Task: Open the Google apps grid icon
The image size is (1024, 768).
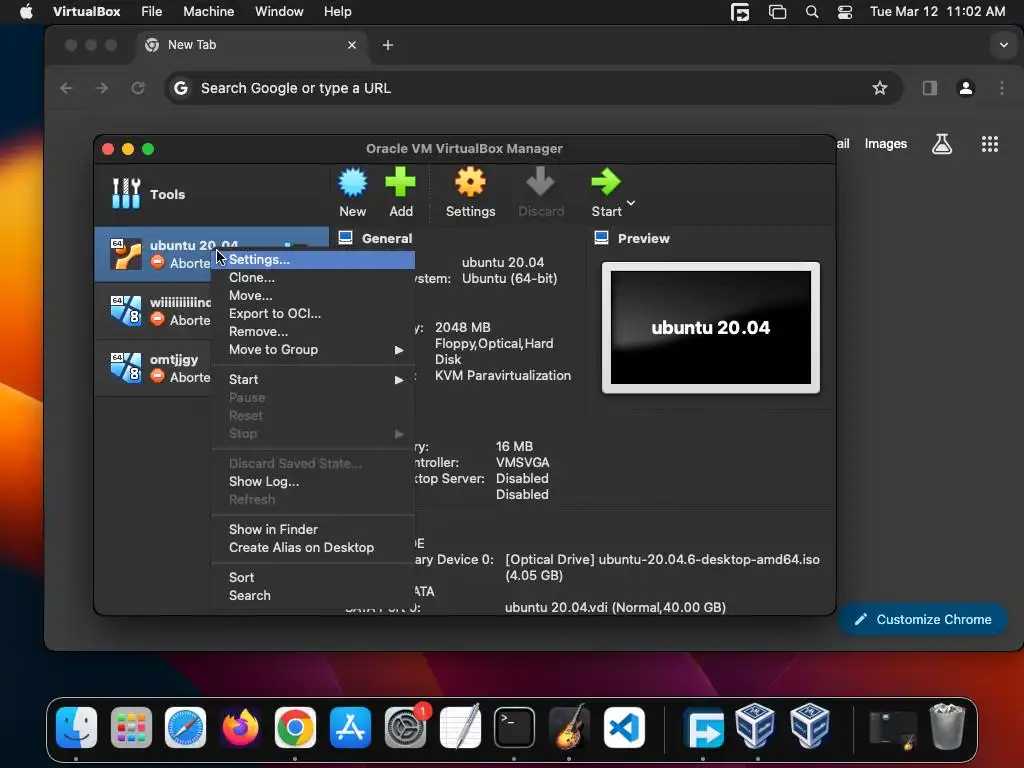Action: click(x=990, y=144)
